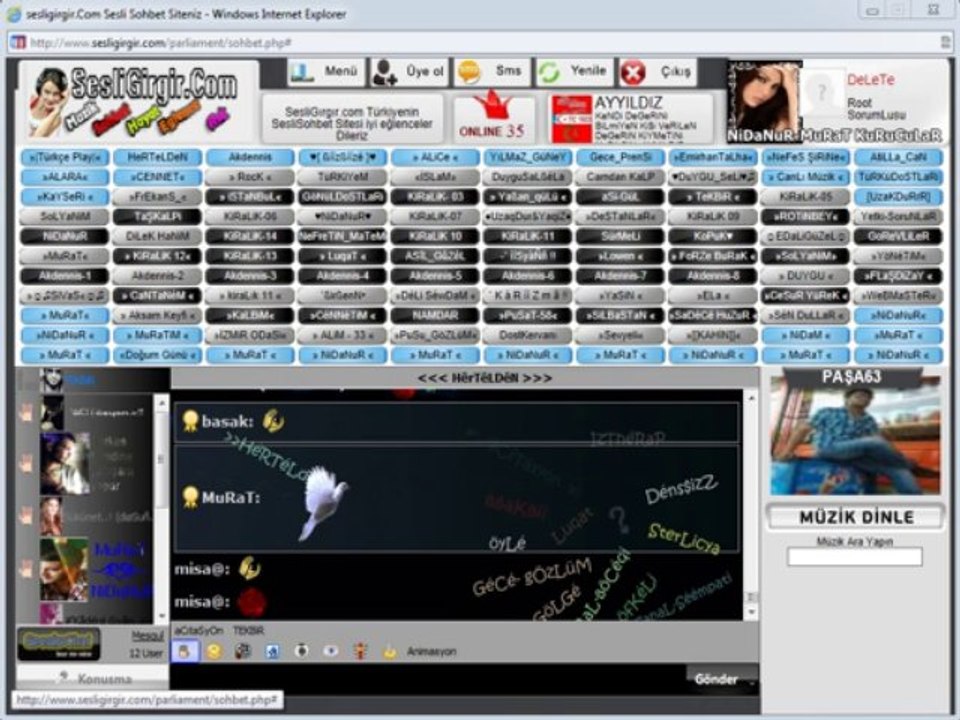The width and height of the screenshot is (960, 720).
Task: Join the Gece_PrenSi room
Action: click(x=620, y=157)
